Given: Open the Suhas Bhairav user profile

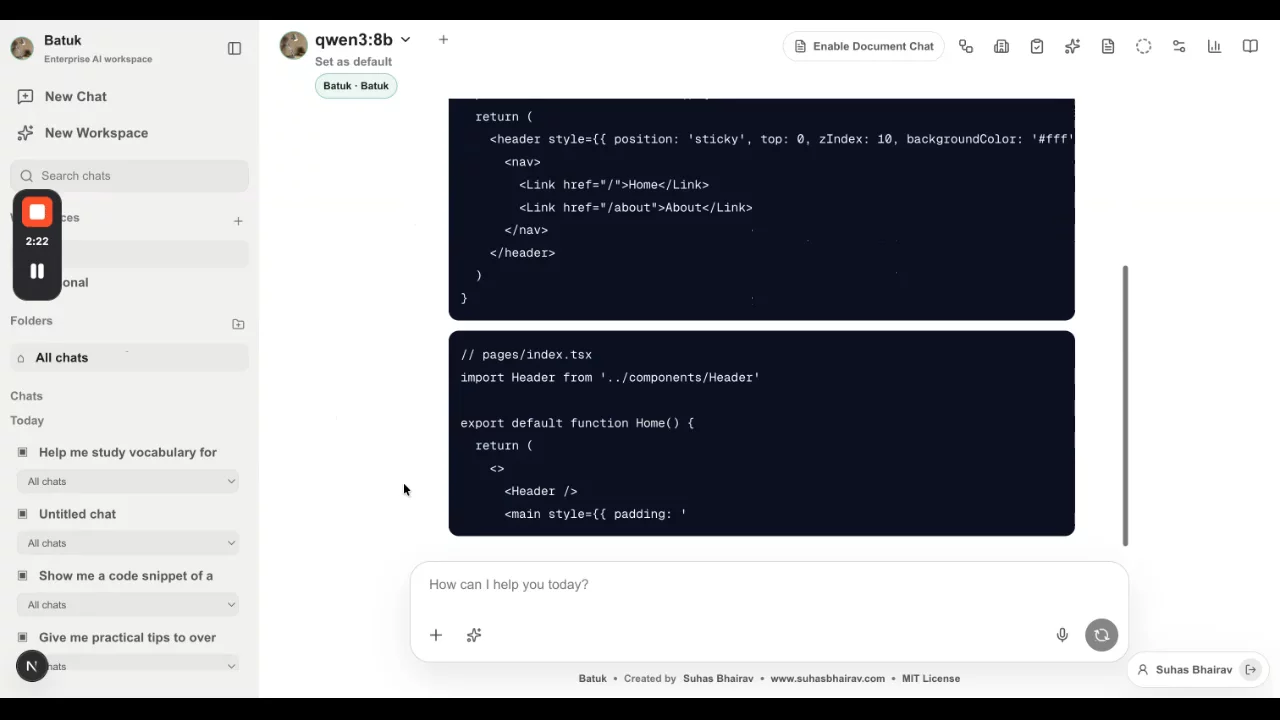Looking at the screenshot, I should click(x=1184, y=670).
